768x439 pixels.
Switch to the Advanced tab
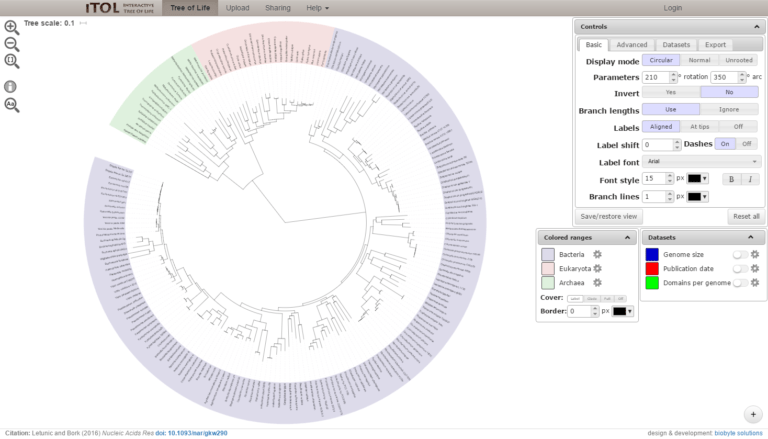631,45
